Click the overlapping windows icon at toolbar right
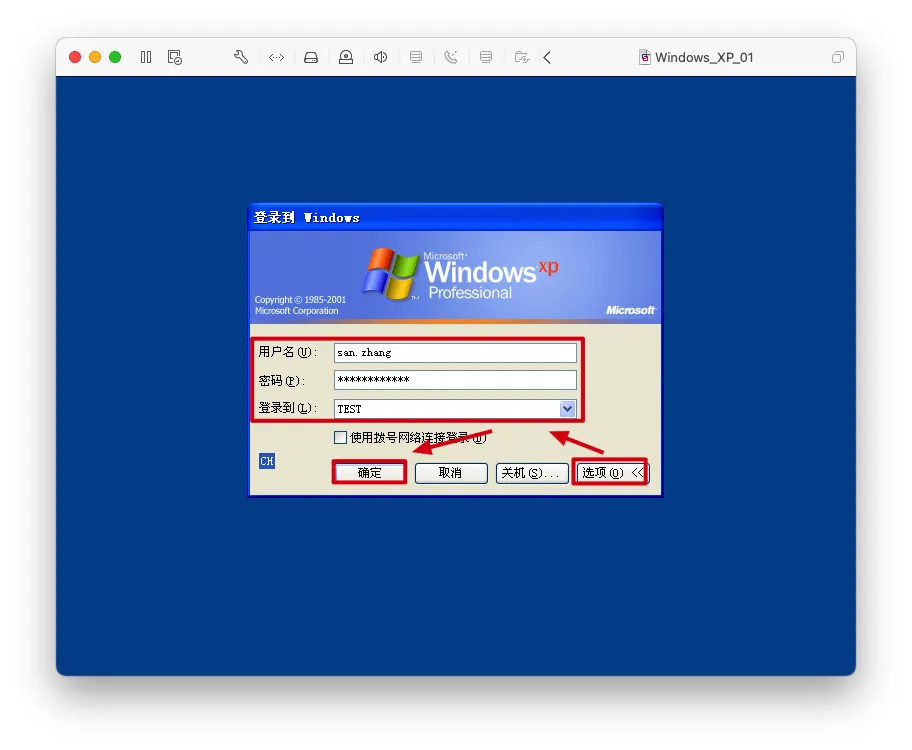 [x=838, y=57]
